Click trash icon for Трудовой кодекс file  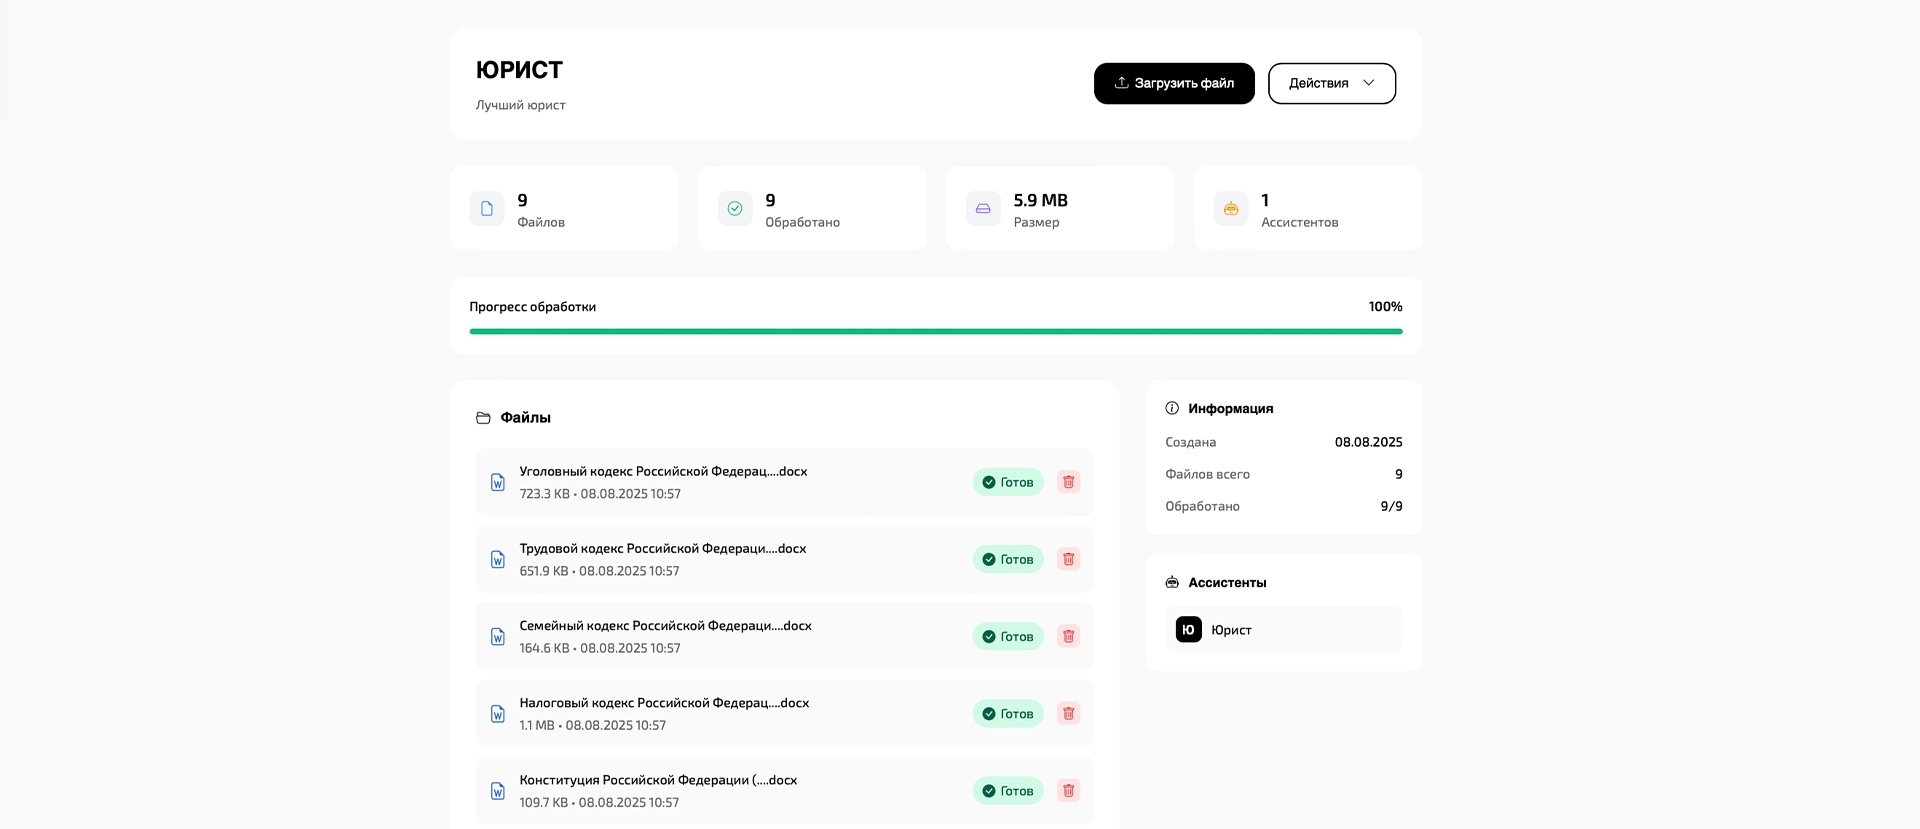point(1068,559)
